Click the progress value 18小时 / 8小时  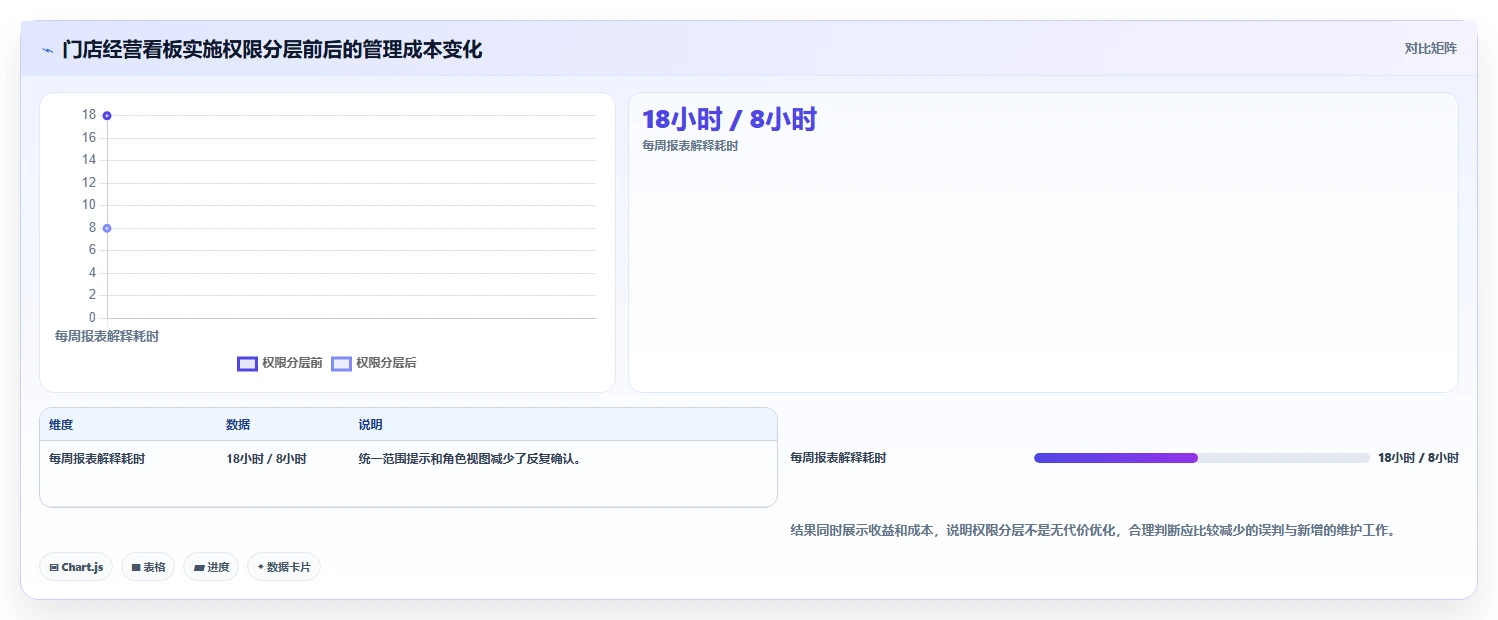pyautogui.click(x=1418, y=458)
